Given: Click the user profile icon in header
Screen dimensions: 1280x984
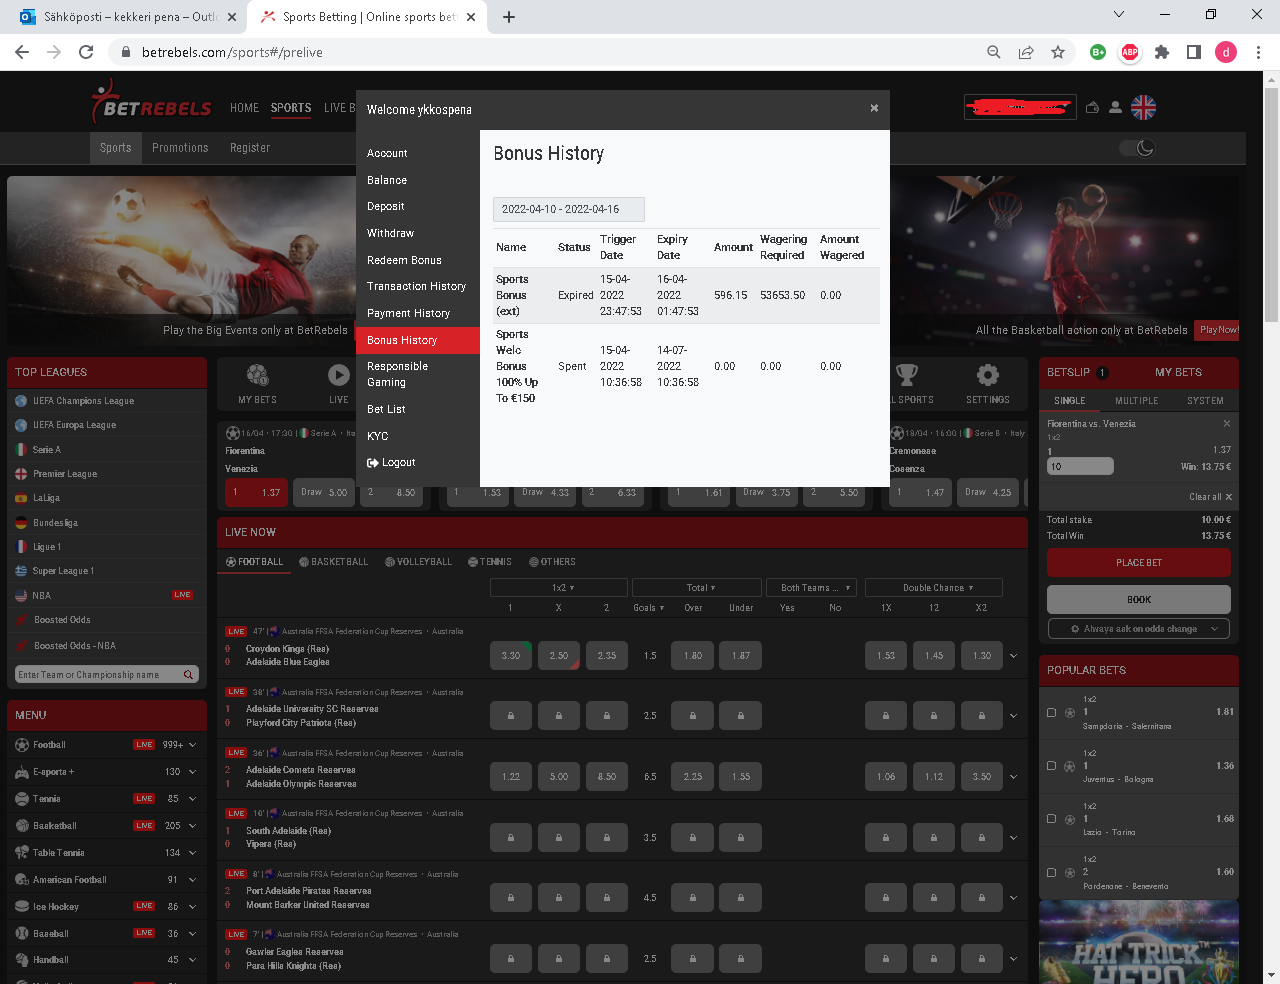Looking at the screenshot, I should tap(1115, 108).
